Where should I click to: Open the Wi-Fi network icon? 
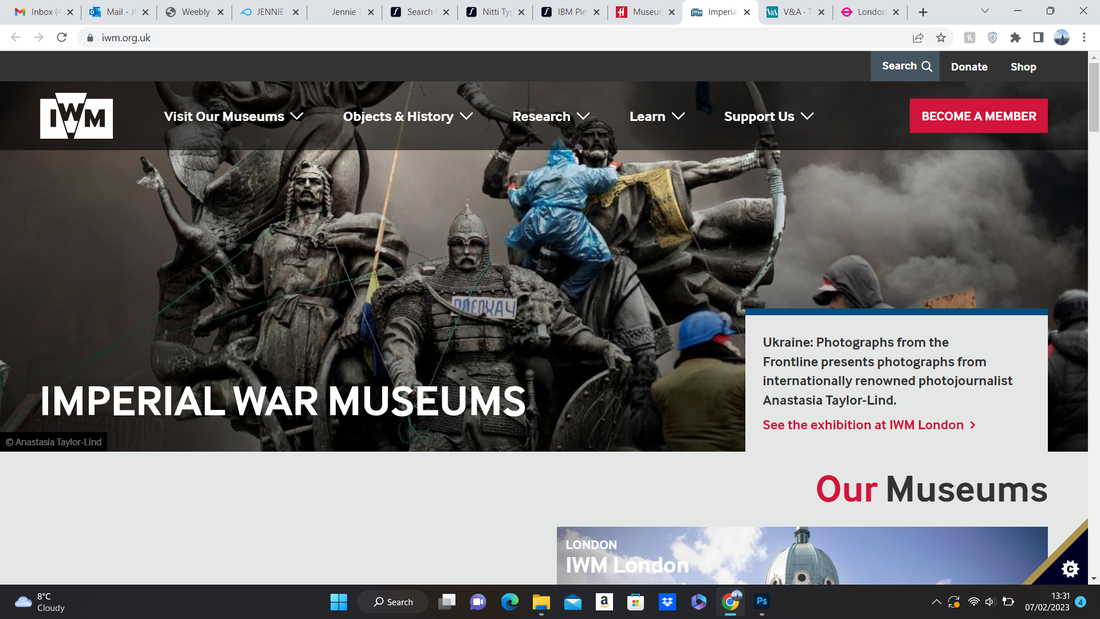coord(974,601)
